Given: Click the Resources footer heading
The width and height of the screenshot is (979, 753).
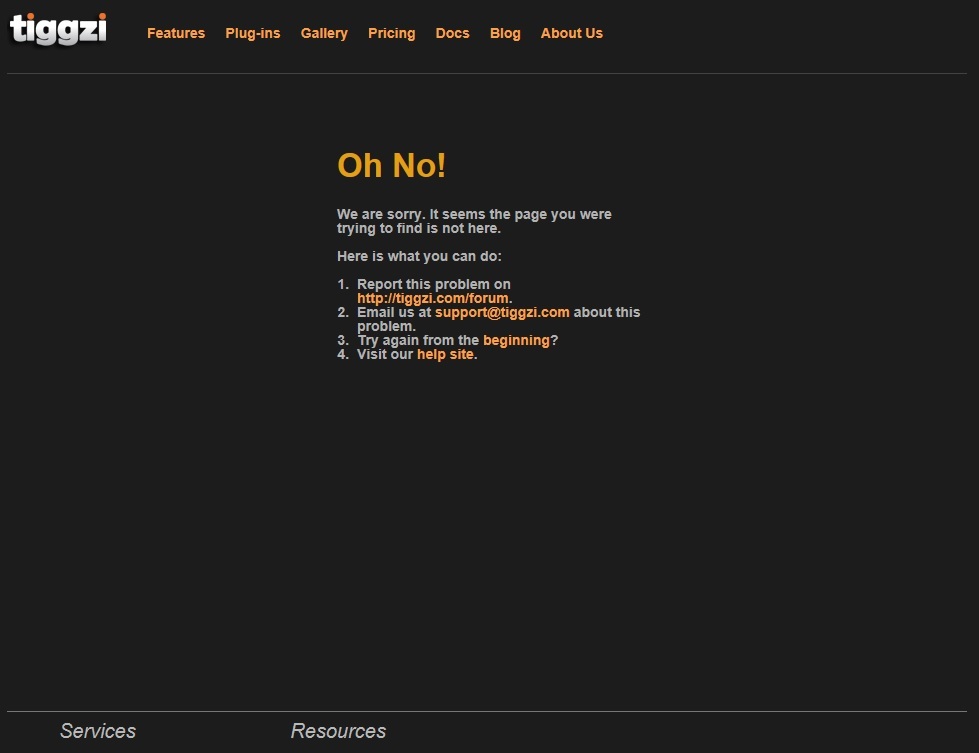Looking at the screenshot, I should click(x=338, y=731).
